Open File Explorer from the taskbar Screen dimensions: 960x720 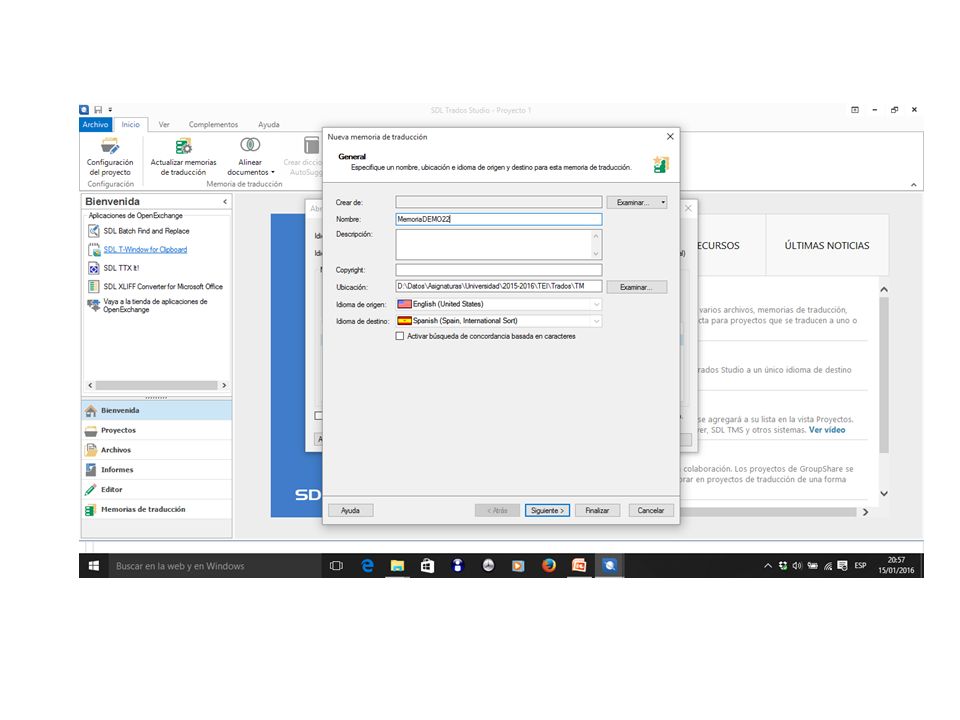(x=397, y=566)
